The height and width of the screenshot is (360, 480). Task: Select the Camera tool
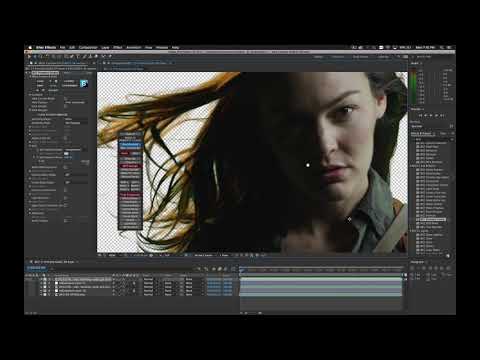(x=53, y=57)
